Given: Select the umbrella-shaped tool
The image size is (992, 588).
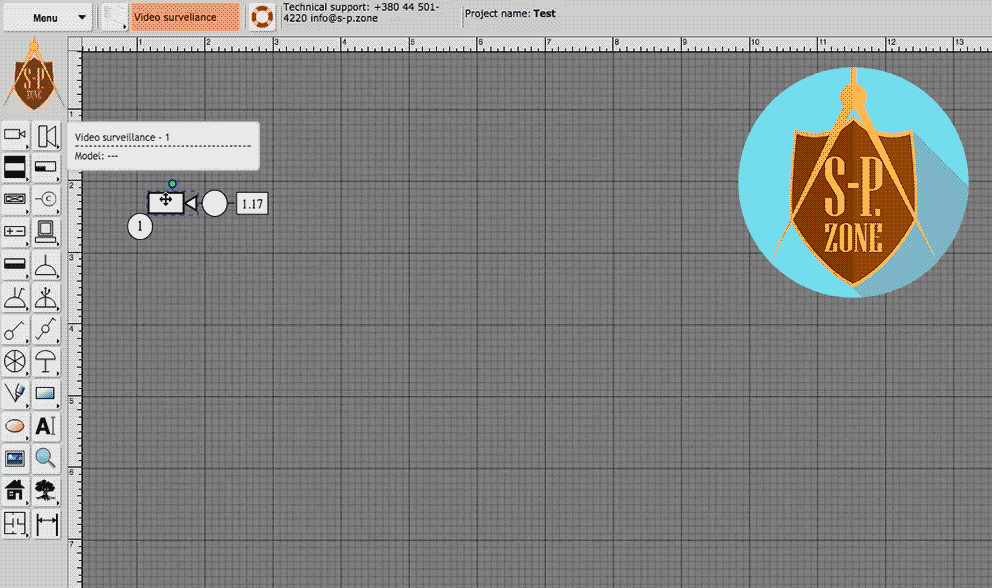Looking at the screenshot, I should pyautogui.click(x=46, y=361).
